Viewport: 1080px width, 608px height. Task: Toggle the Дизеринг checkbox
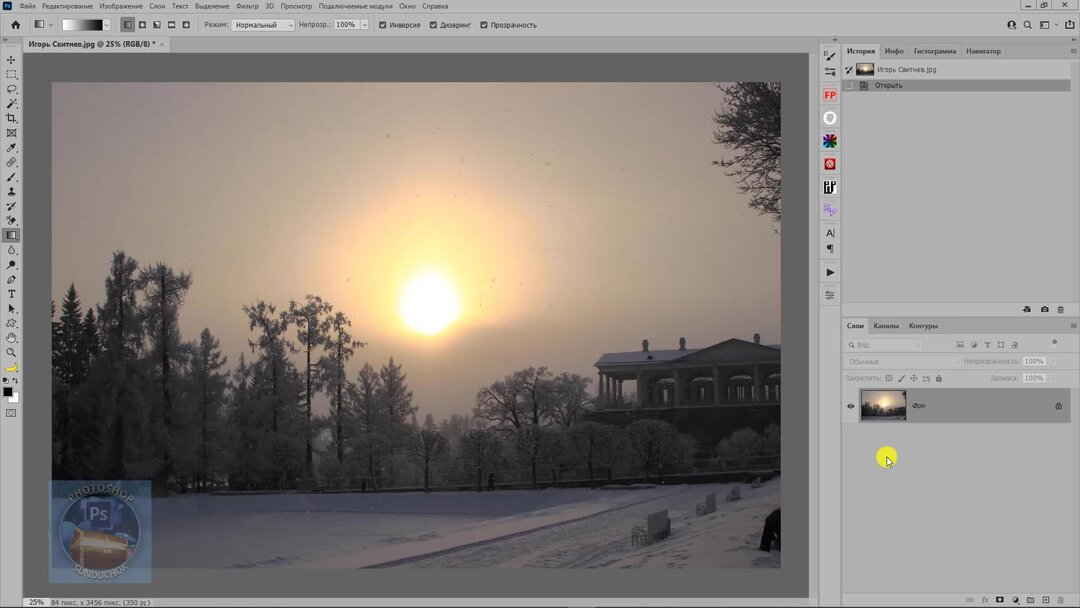pos(433,25)
